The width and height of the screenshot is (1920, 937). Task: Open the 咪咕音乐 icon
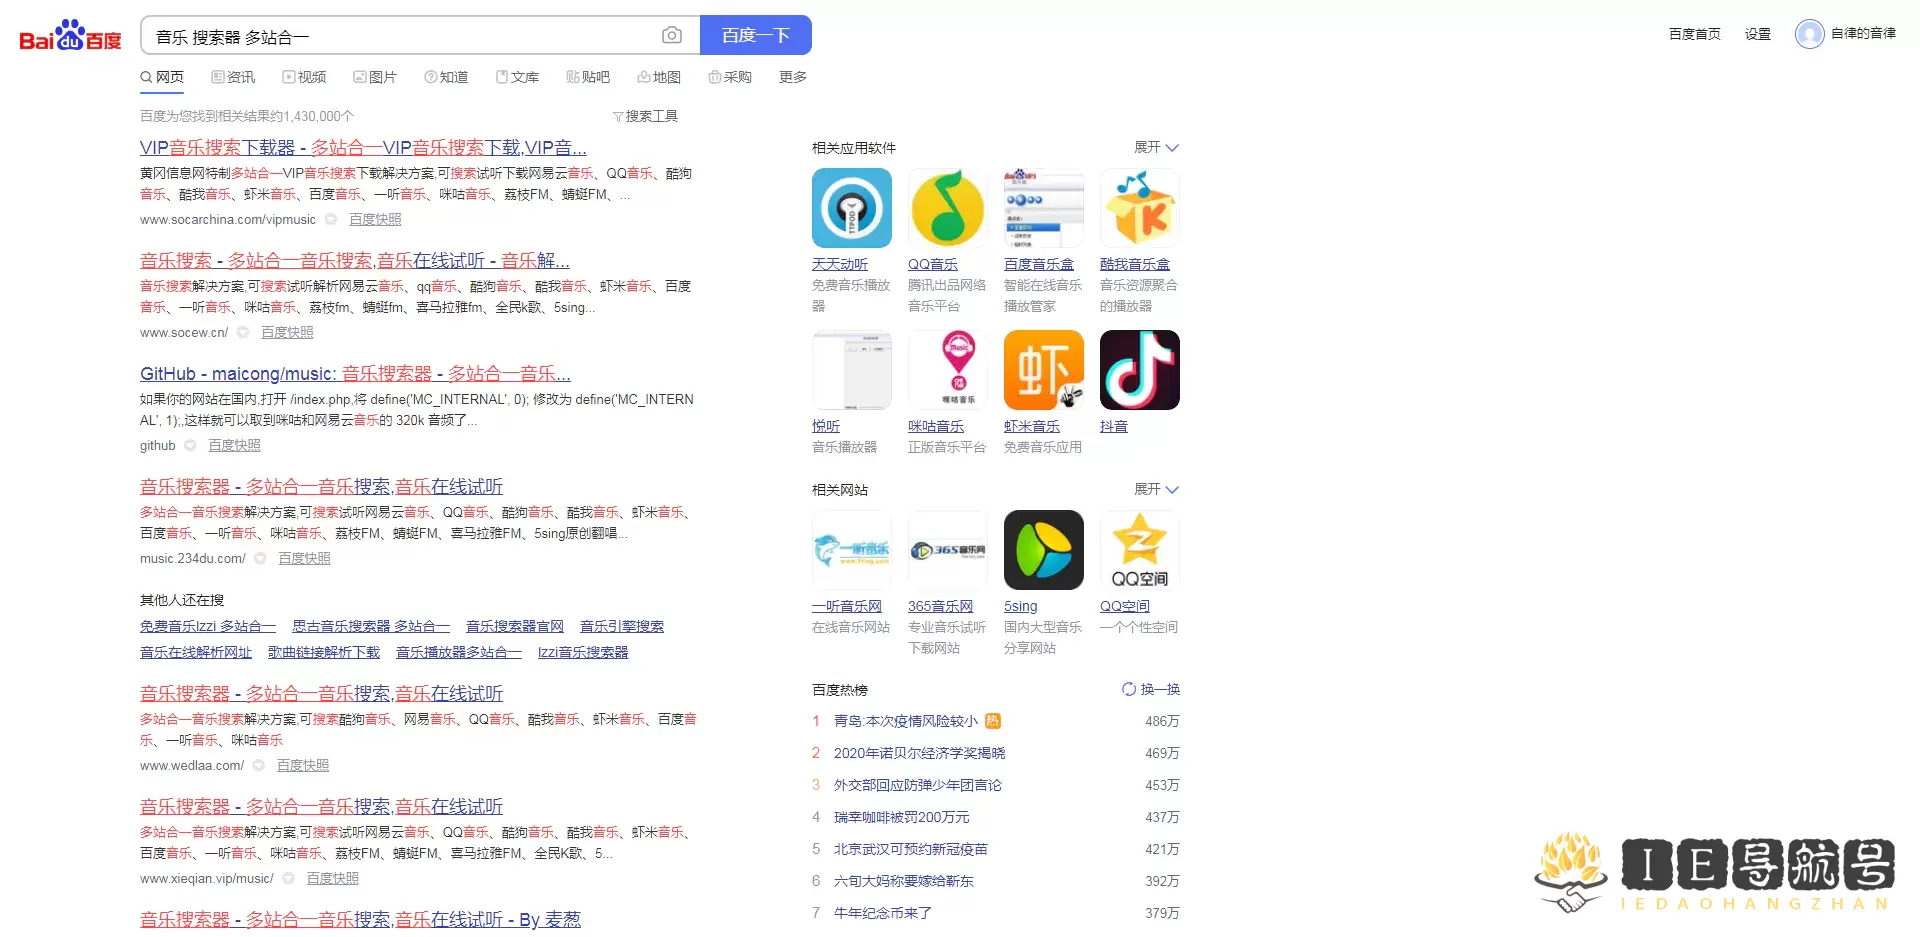pos(947,370)
